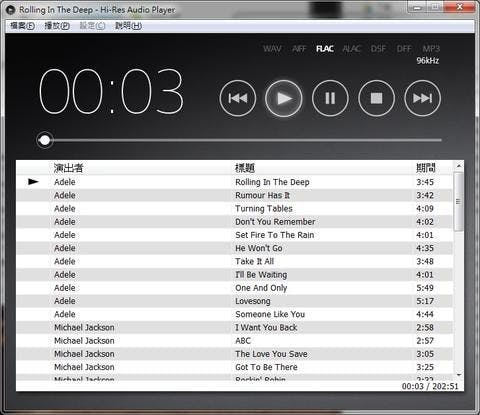The height and width of the screenshot is (415, 480).
Task: Click the FLAC format indicator
Action: pyautogui.click(x=325, y=49)
